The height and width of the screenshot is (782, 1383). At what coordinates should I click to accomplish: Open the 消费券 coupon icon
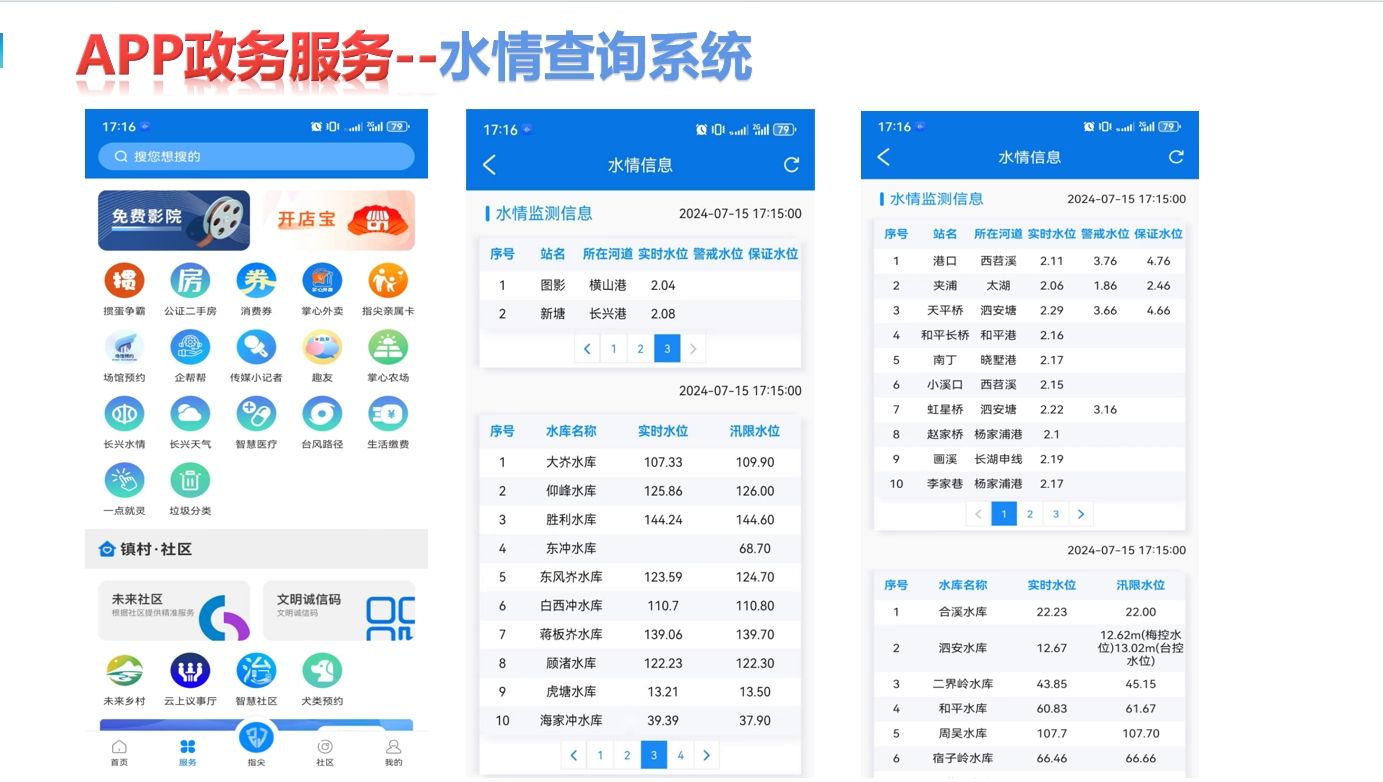[x=256, y=281]
